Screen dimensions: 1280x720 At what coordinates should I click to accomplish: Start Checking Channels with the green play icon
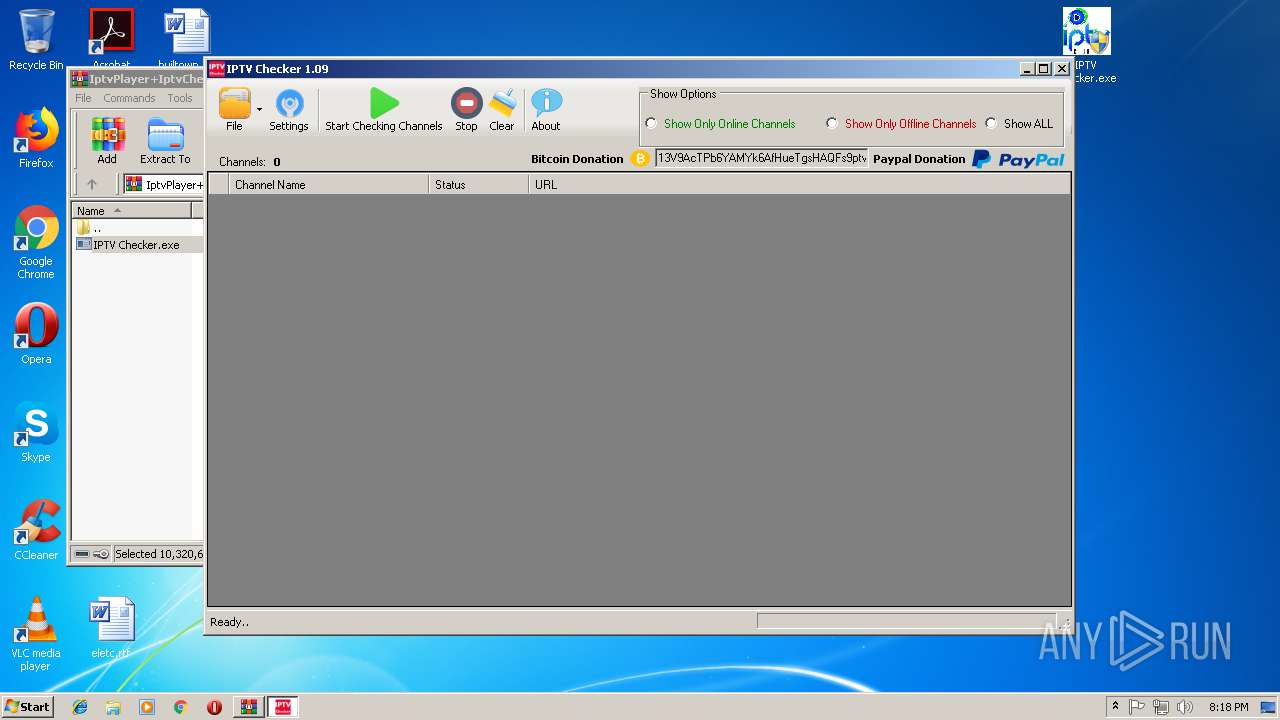click(x=384, y=110)
